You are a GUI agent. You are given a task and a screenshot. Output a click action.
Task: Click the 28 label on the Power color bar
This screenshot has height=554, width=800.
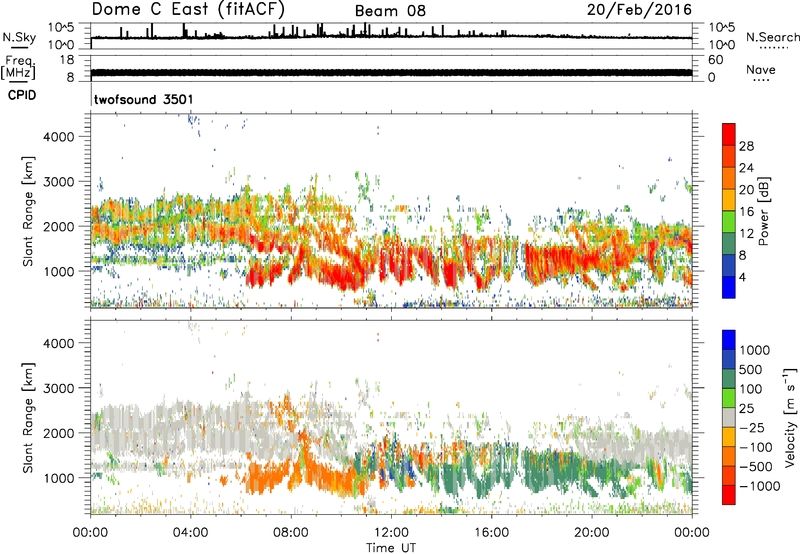pos(746,146)
